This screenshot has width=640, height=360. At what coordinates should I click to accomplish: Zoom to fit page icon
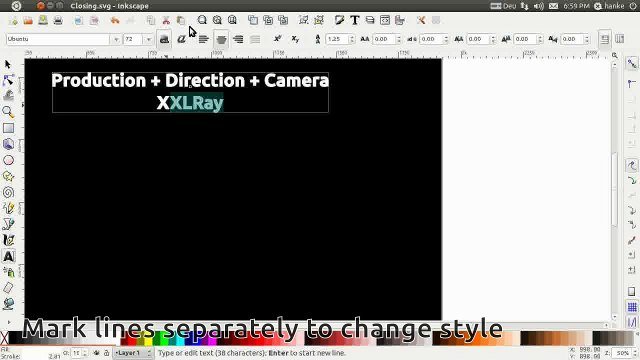click(x=232, y=20)
